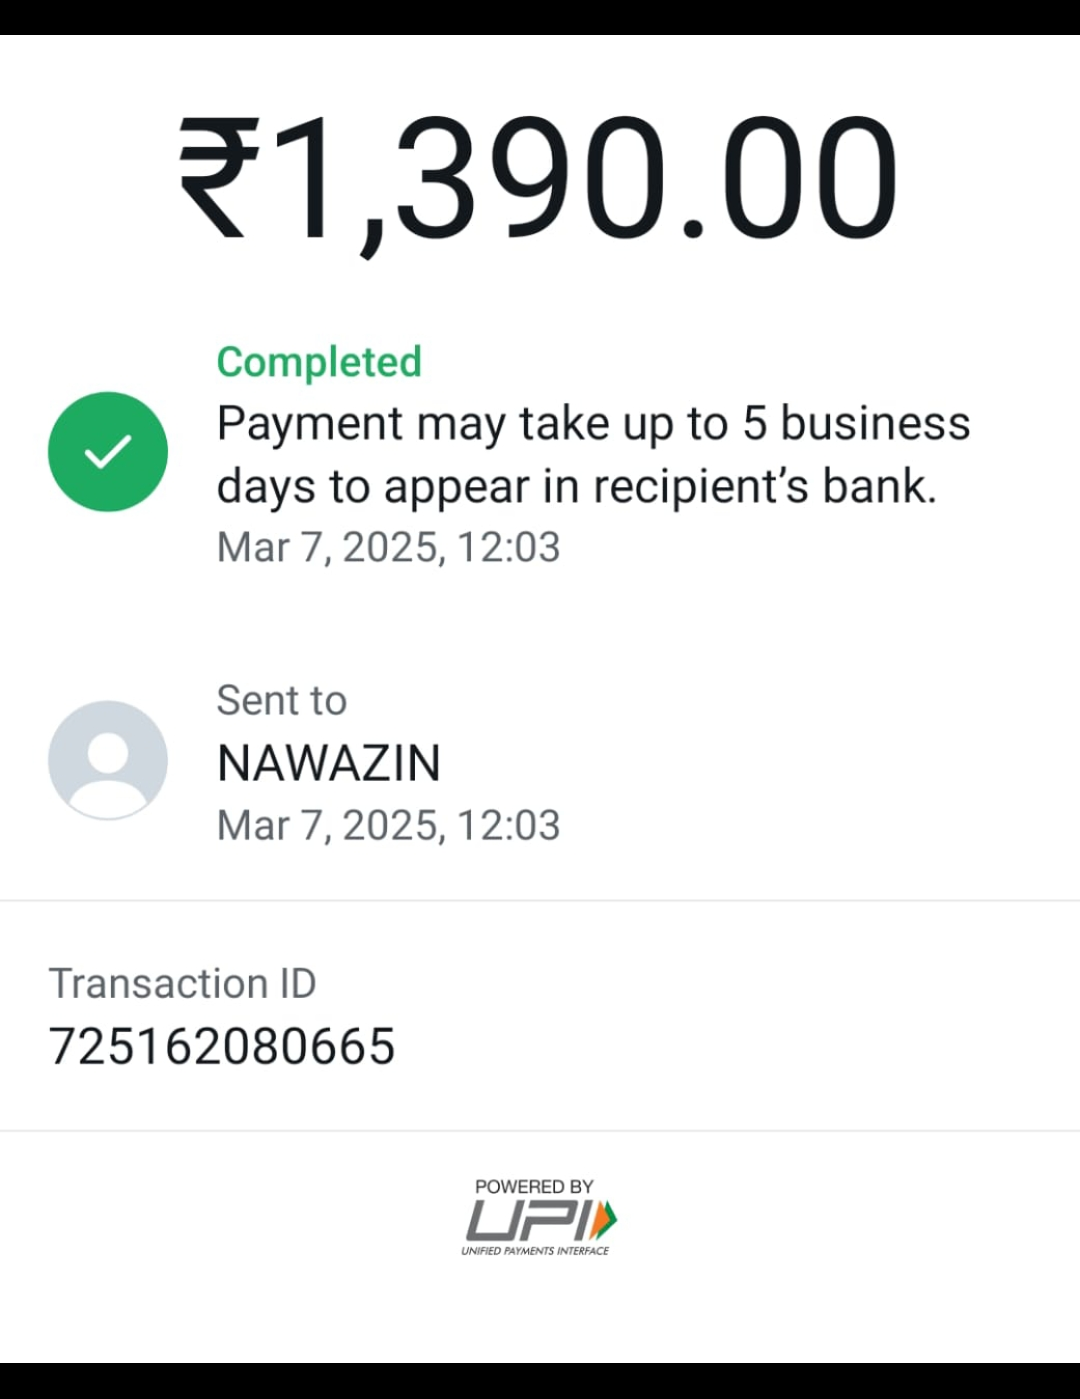Tap the divider line below transaction number
Screen dimensions: 1080x1399
pos(540,1131)
